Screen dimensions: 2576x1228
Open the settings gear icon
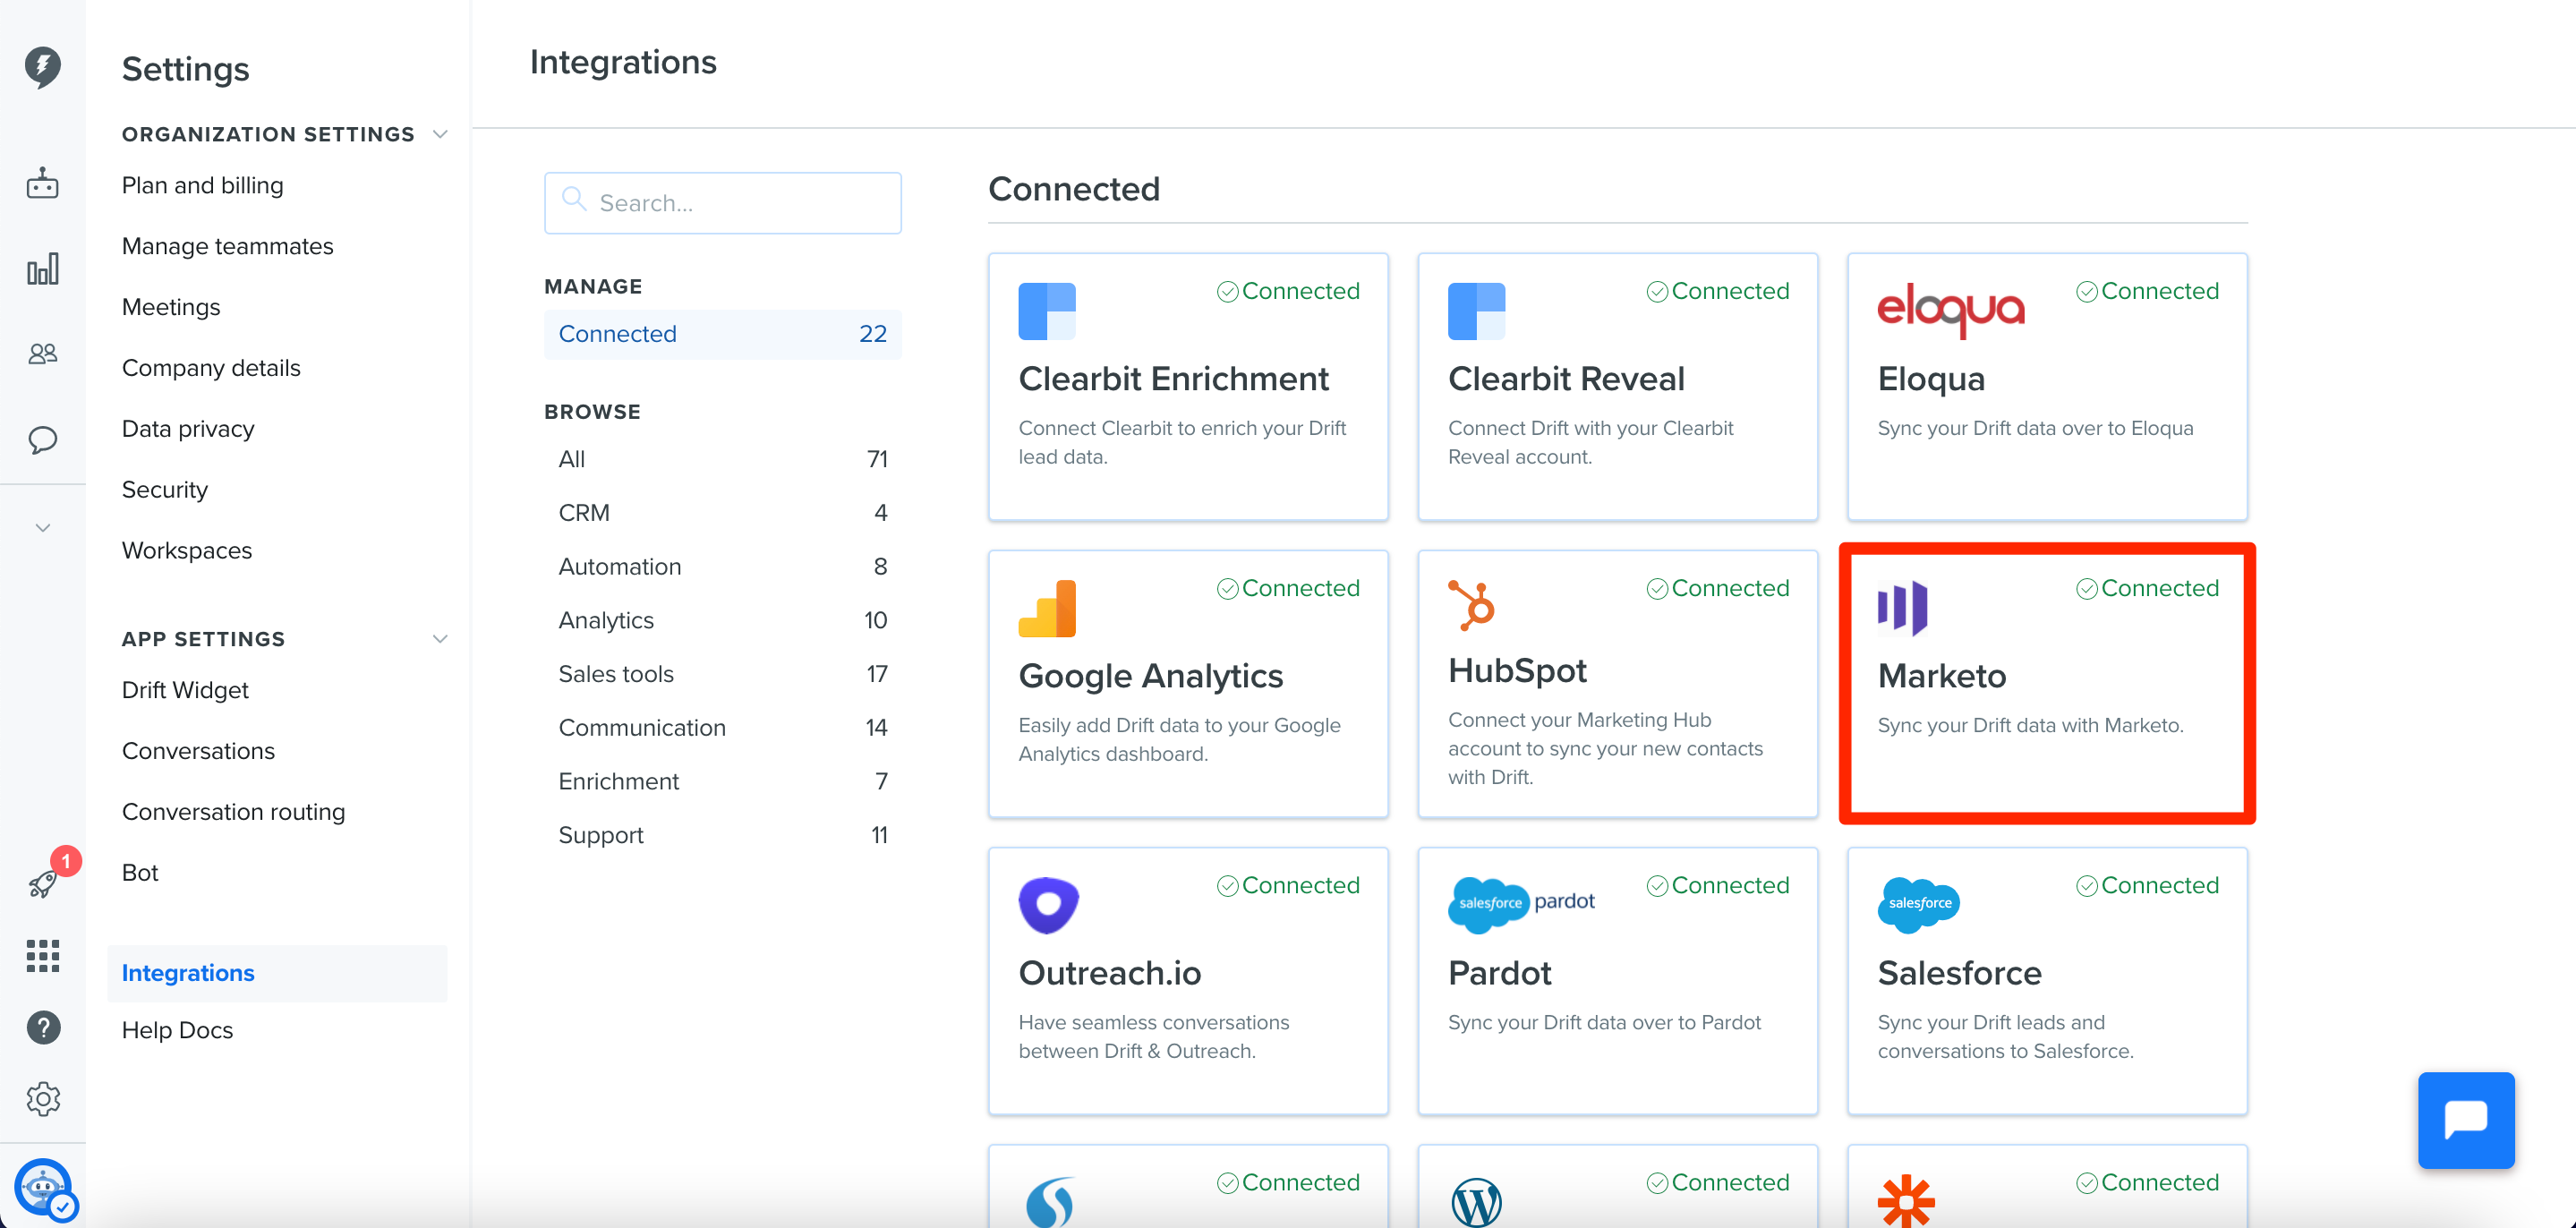pyautogui.click(x=42, y=1099)
